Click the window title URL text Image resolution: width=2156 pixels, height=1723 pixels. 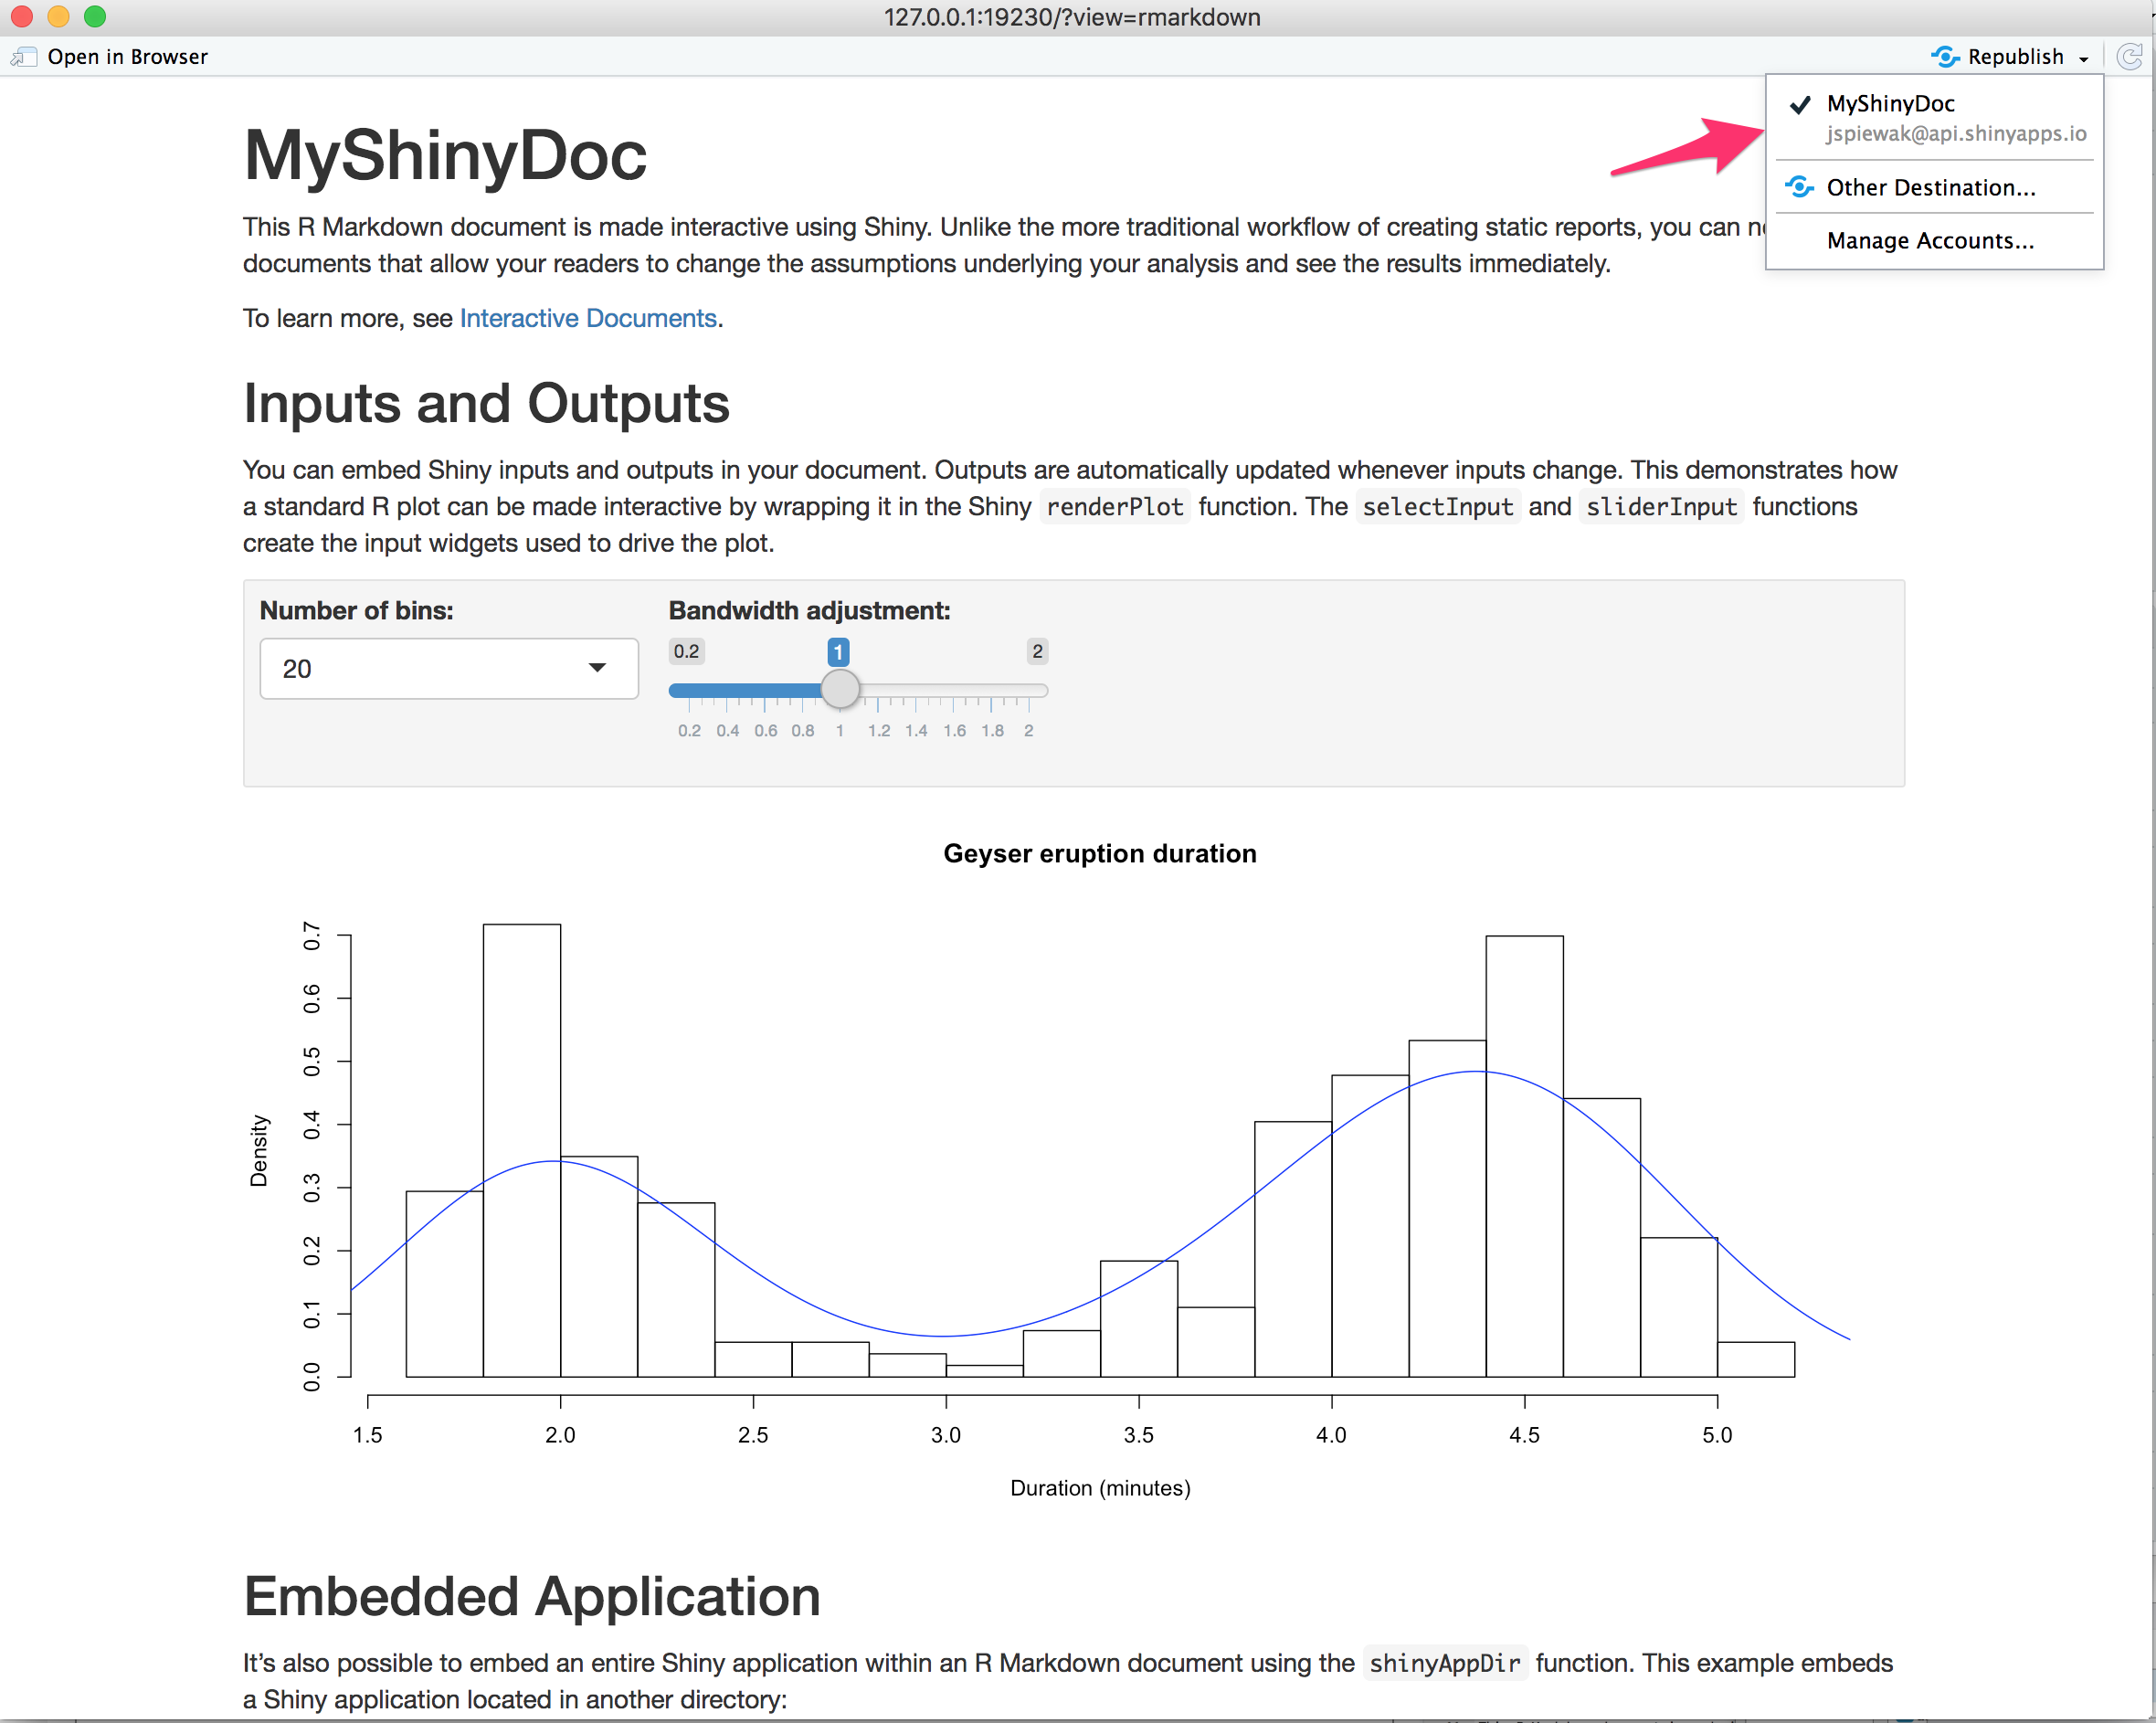(x=1072, y=17)
